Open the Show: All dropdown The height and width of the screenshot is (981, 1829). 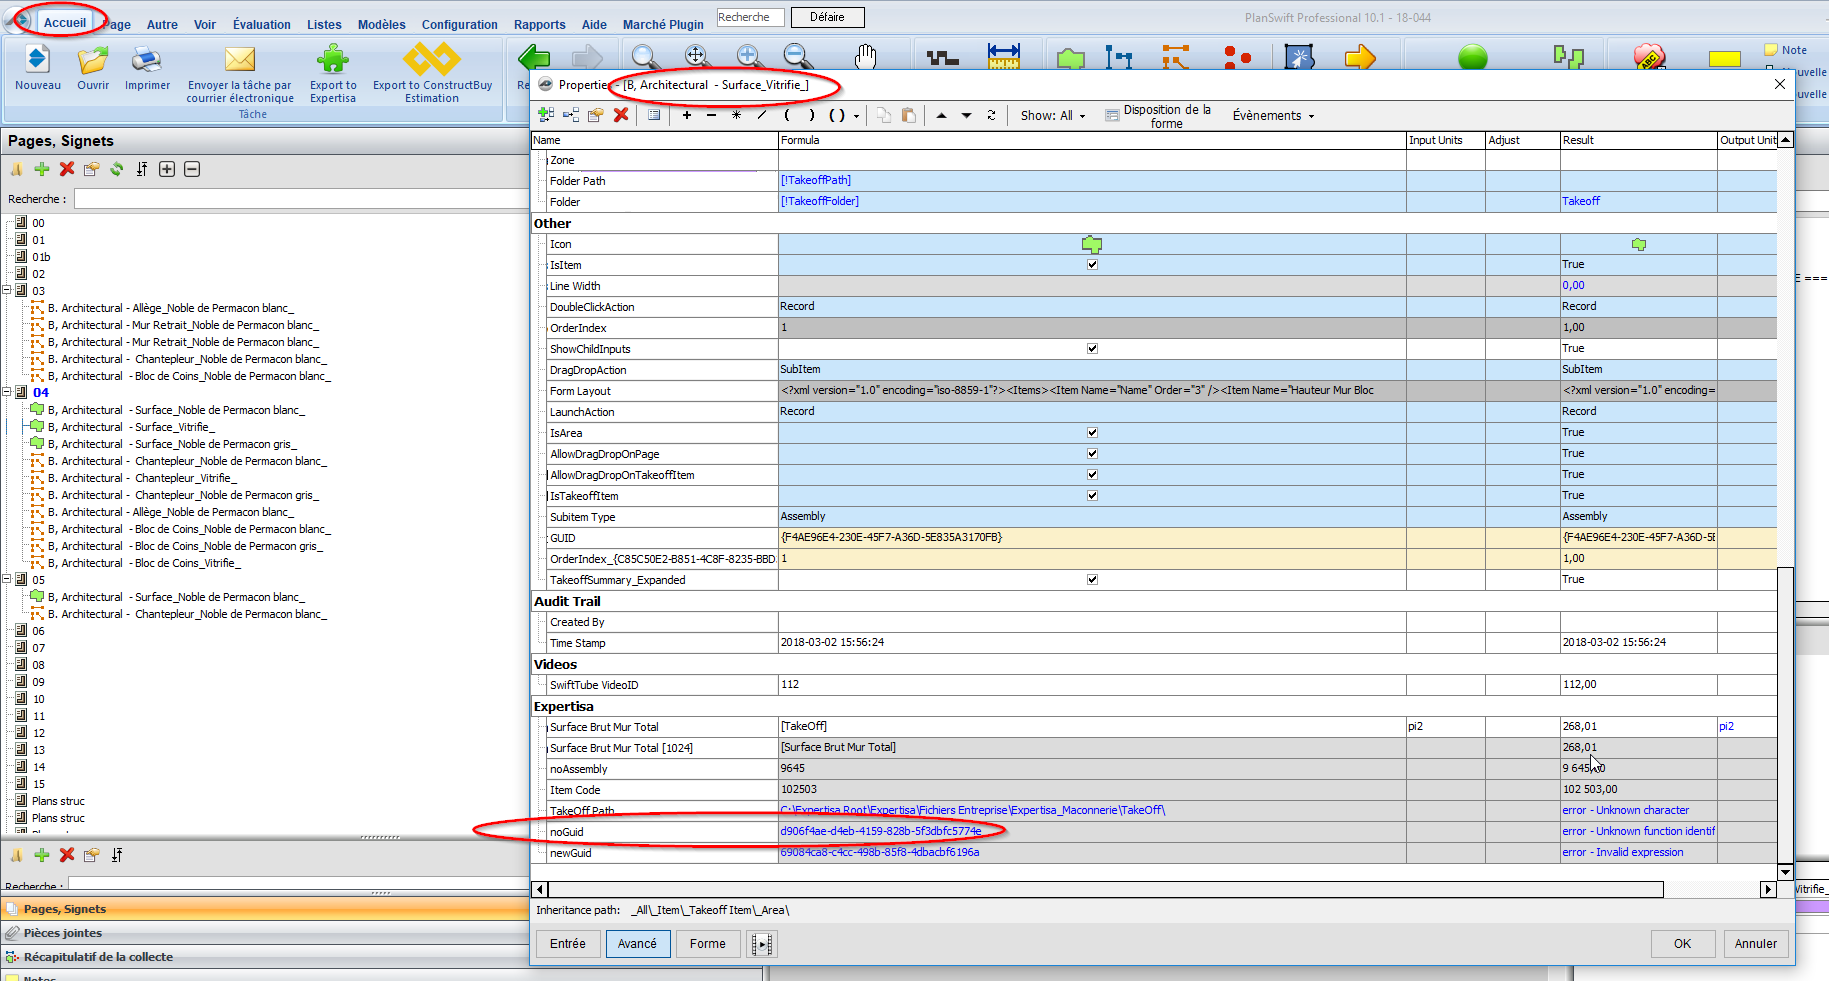pos(1052,116)
